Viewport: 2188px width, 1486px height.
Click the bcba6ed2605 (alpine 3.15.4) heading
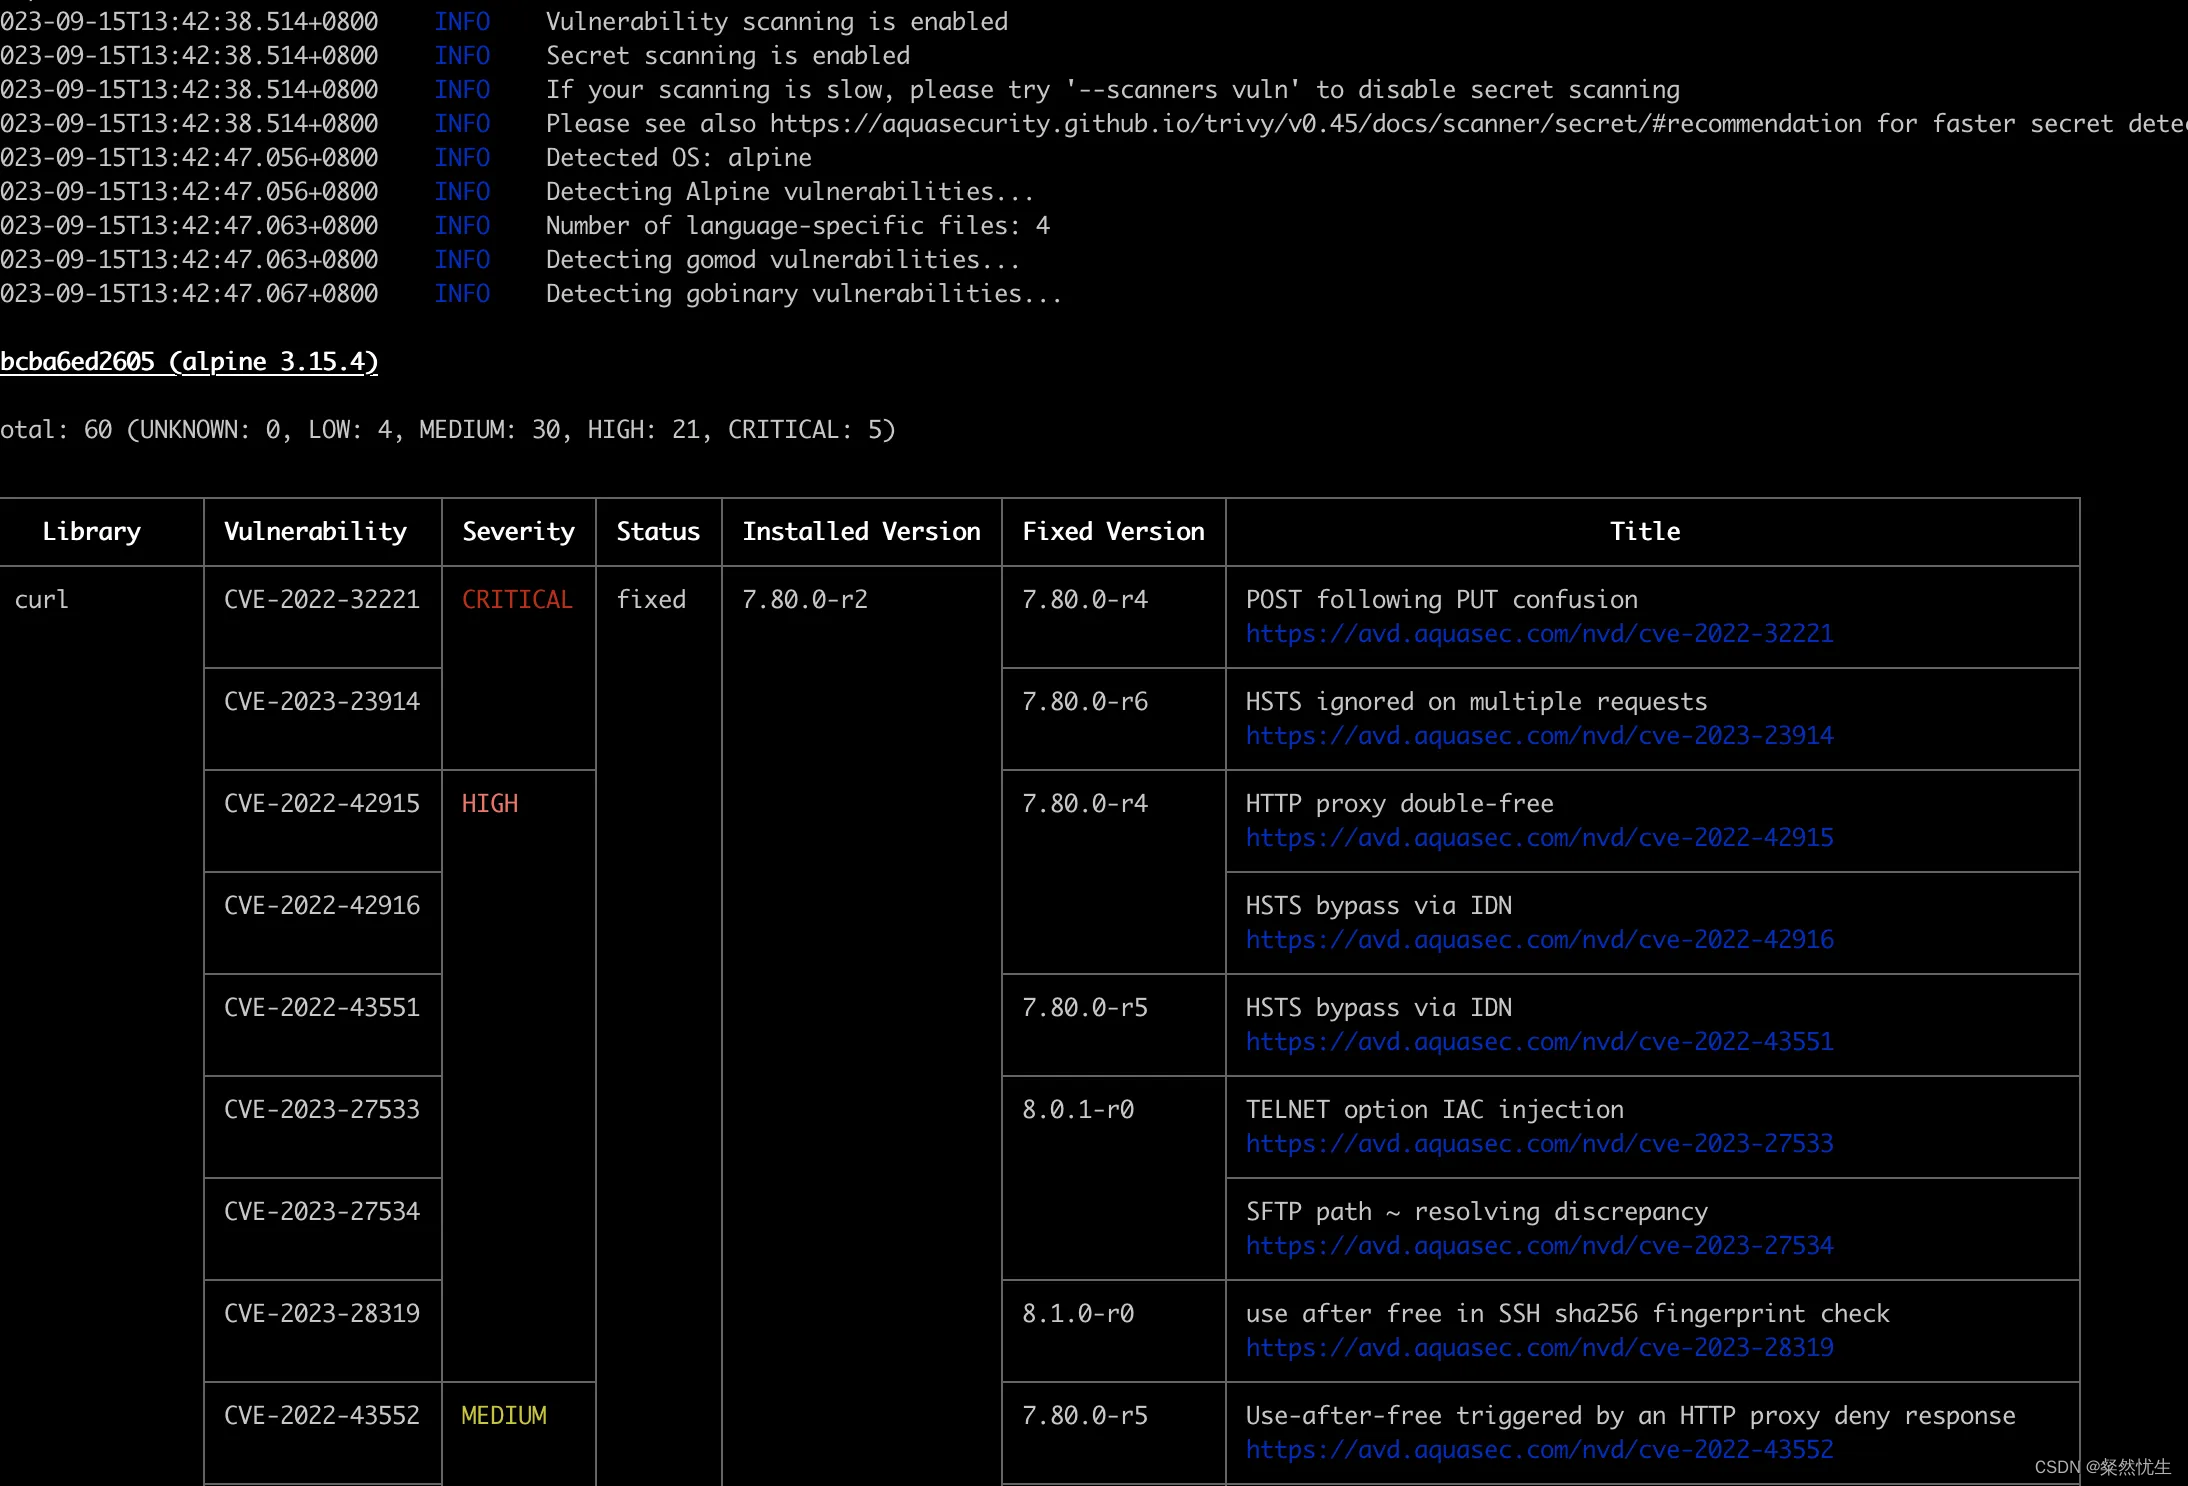coord(189,362)
